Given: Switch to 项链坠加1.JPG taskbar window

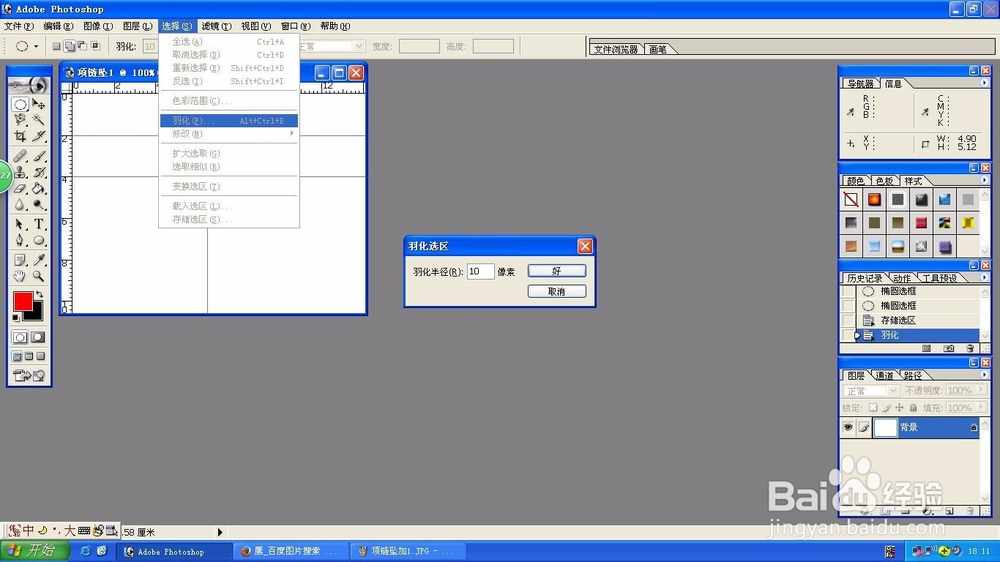Looking at the screenshot, I should click(407, 551).
